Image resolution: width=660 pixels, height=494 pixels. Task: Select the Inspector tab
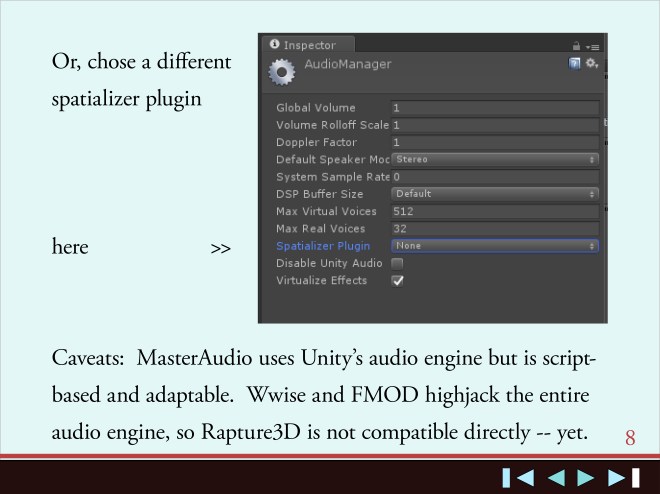pos(307,45)
